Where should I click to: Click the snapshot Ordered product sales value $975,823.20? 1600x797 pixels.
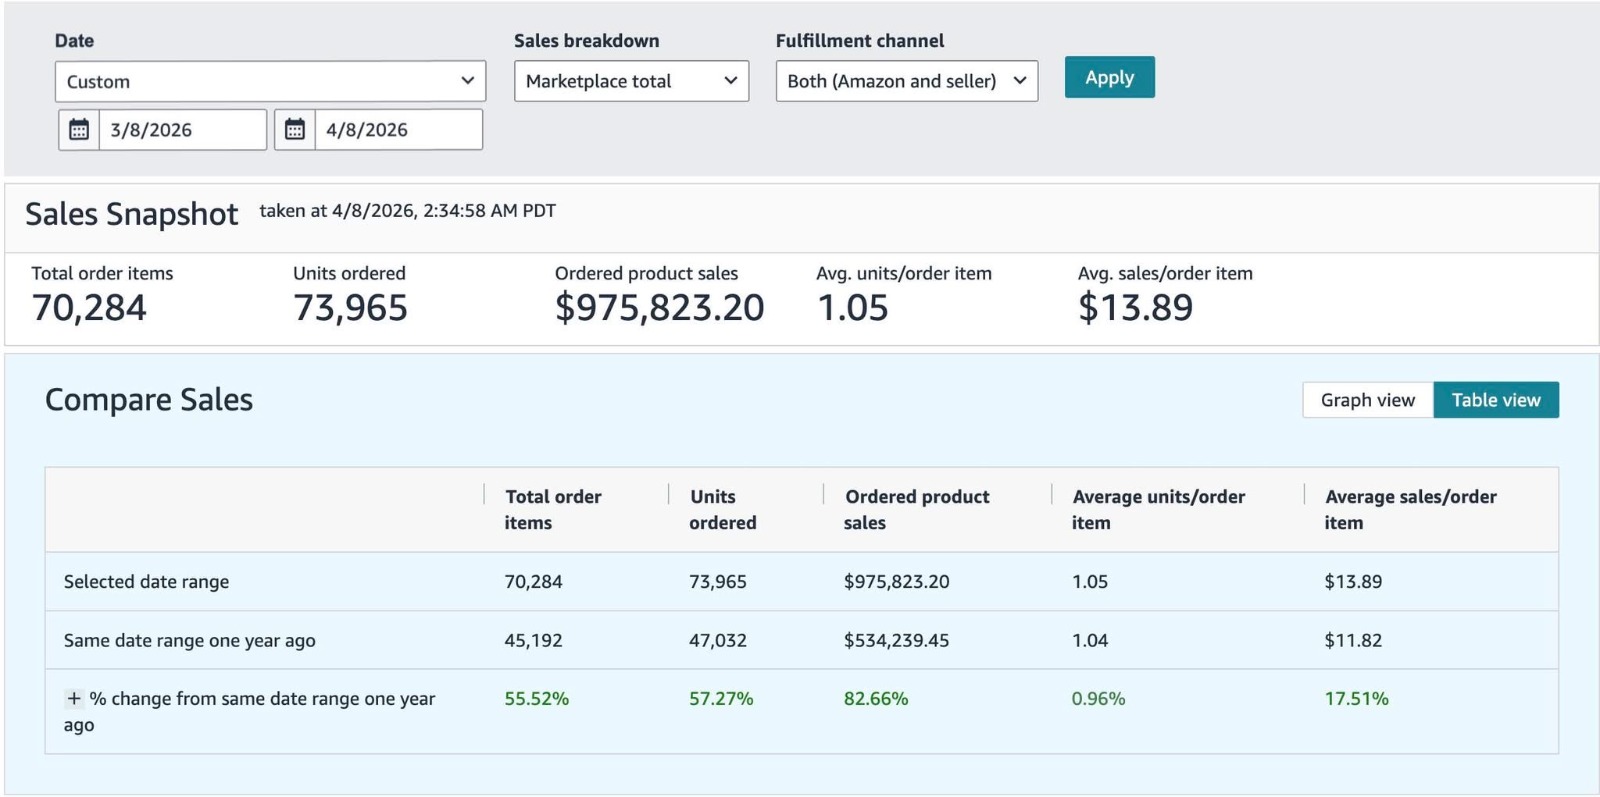[660, 308]
